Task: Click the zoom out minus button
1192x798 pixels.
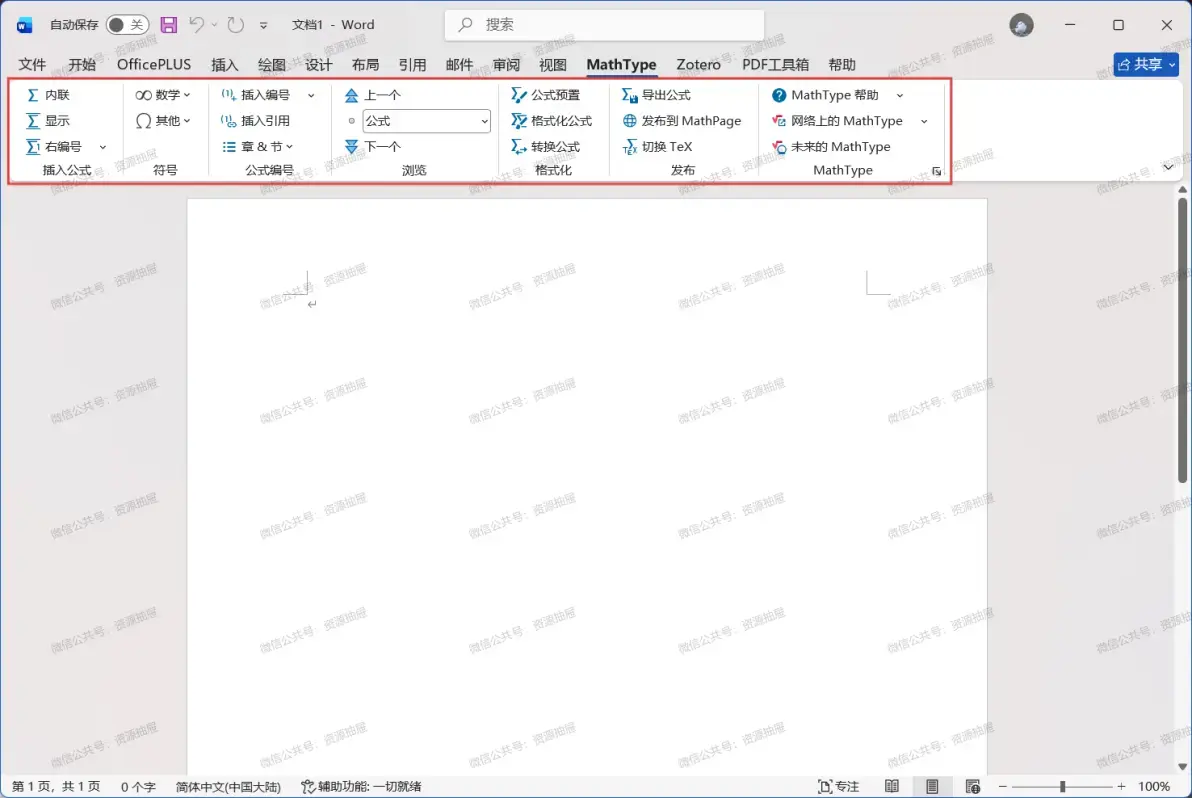Action: [1003, 787]
